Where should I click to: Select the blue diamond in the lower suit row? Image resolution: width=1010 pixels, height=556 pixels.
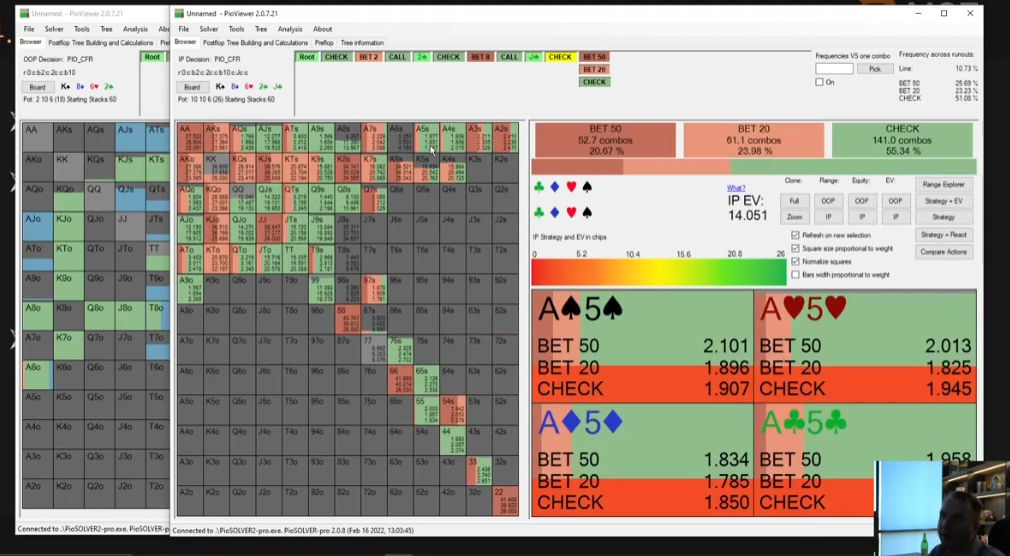[x=555, y=212]
